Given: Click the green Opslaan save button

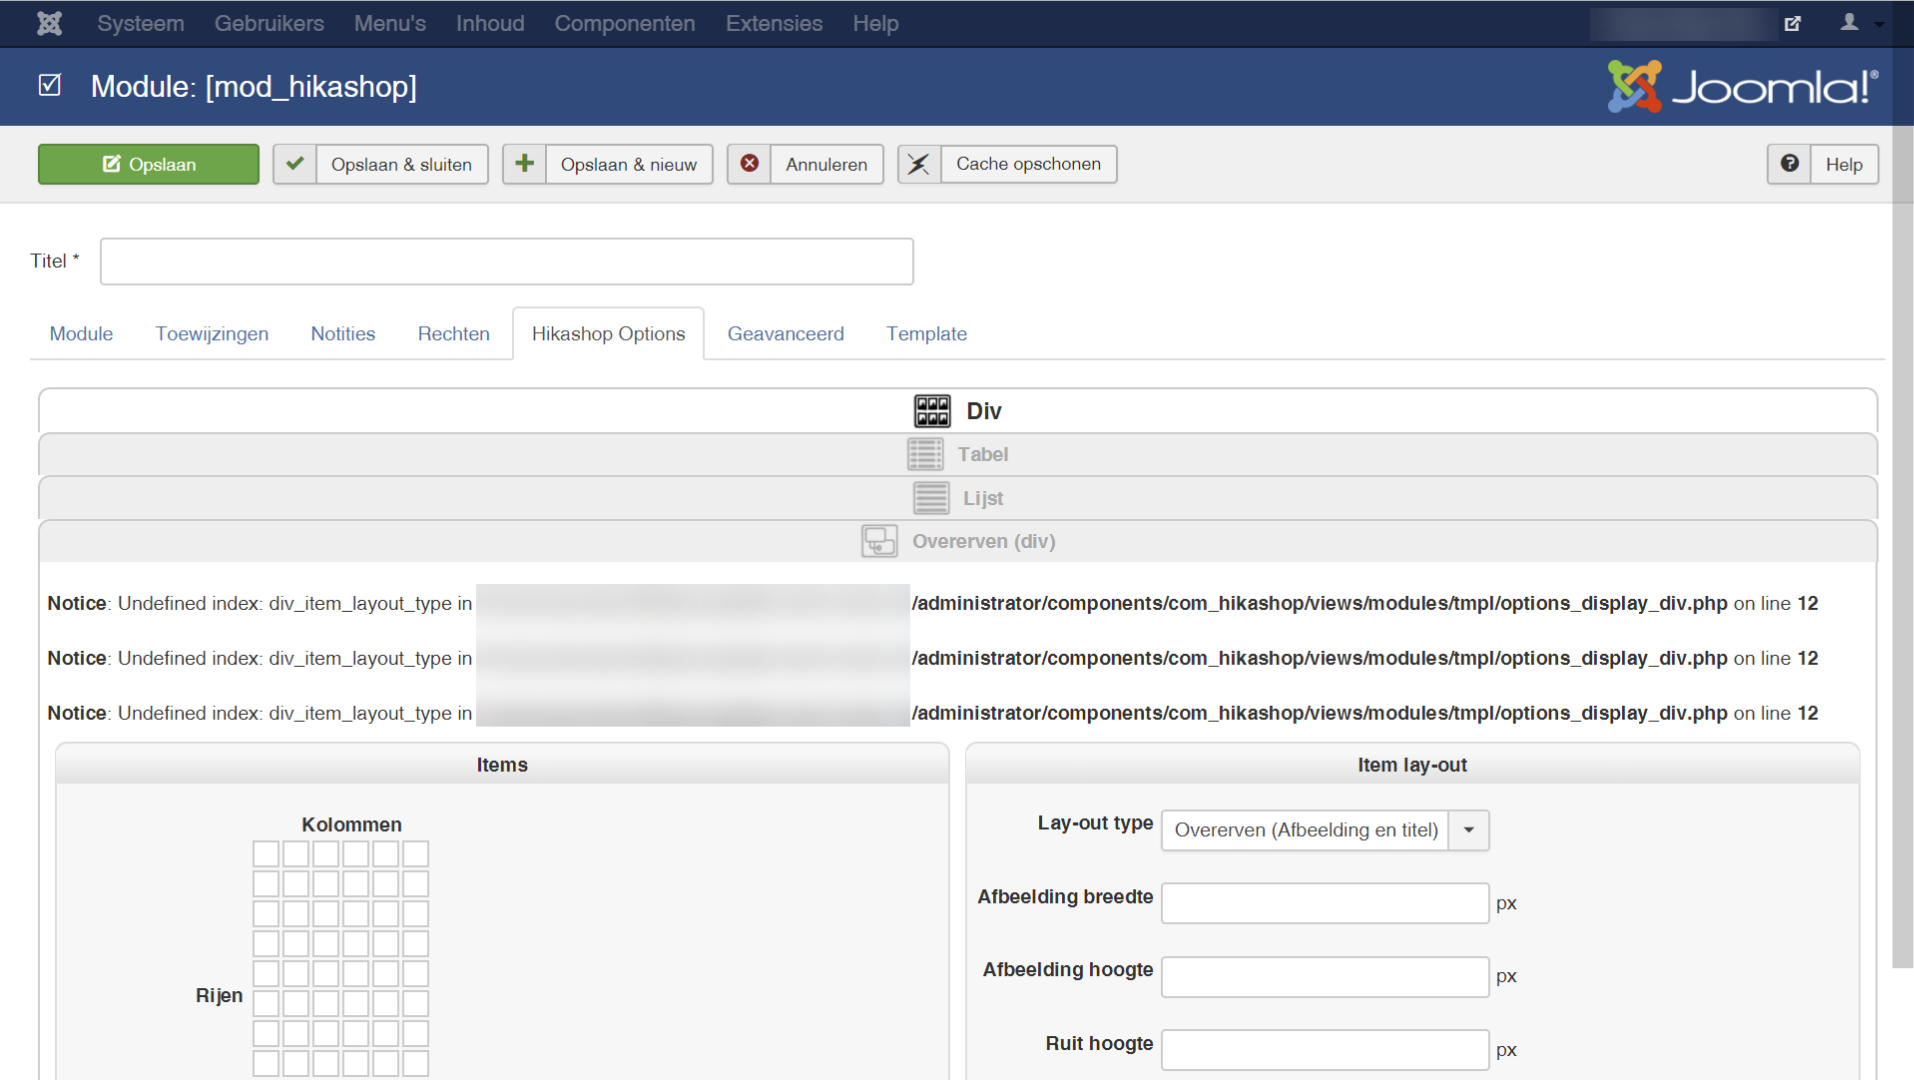Looking at the screenshot, I should pos(149,164).
